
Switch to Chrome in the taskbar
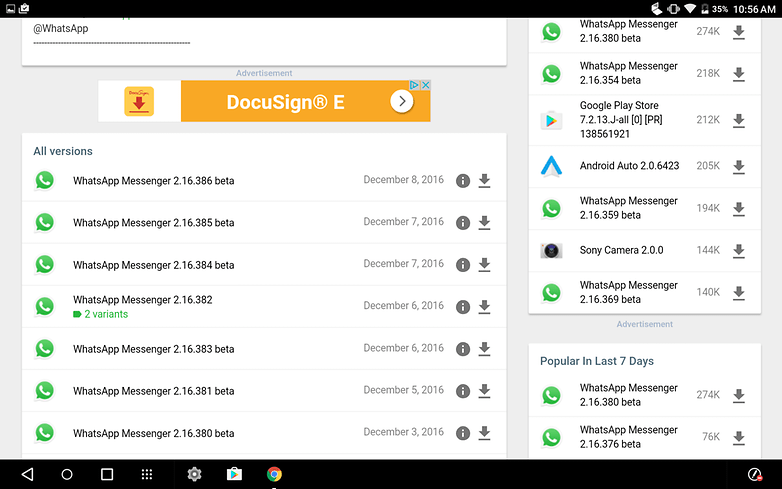(x=274, y=474)
